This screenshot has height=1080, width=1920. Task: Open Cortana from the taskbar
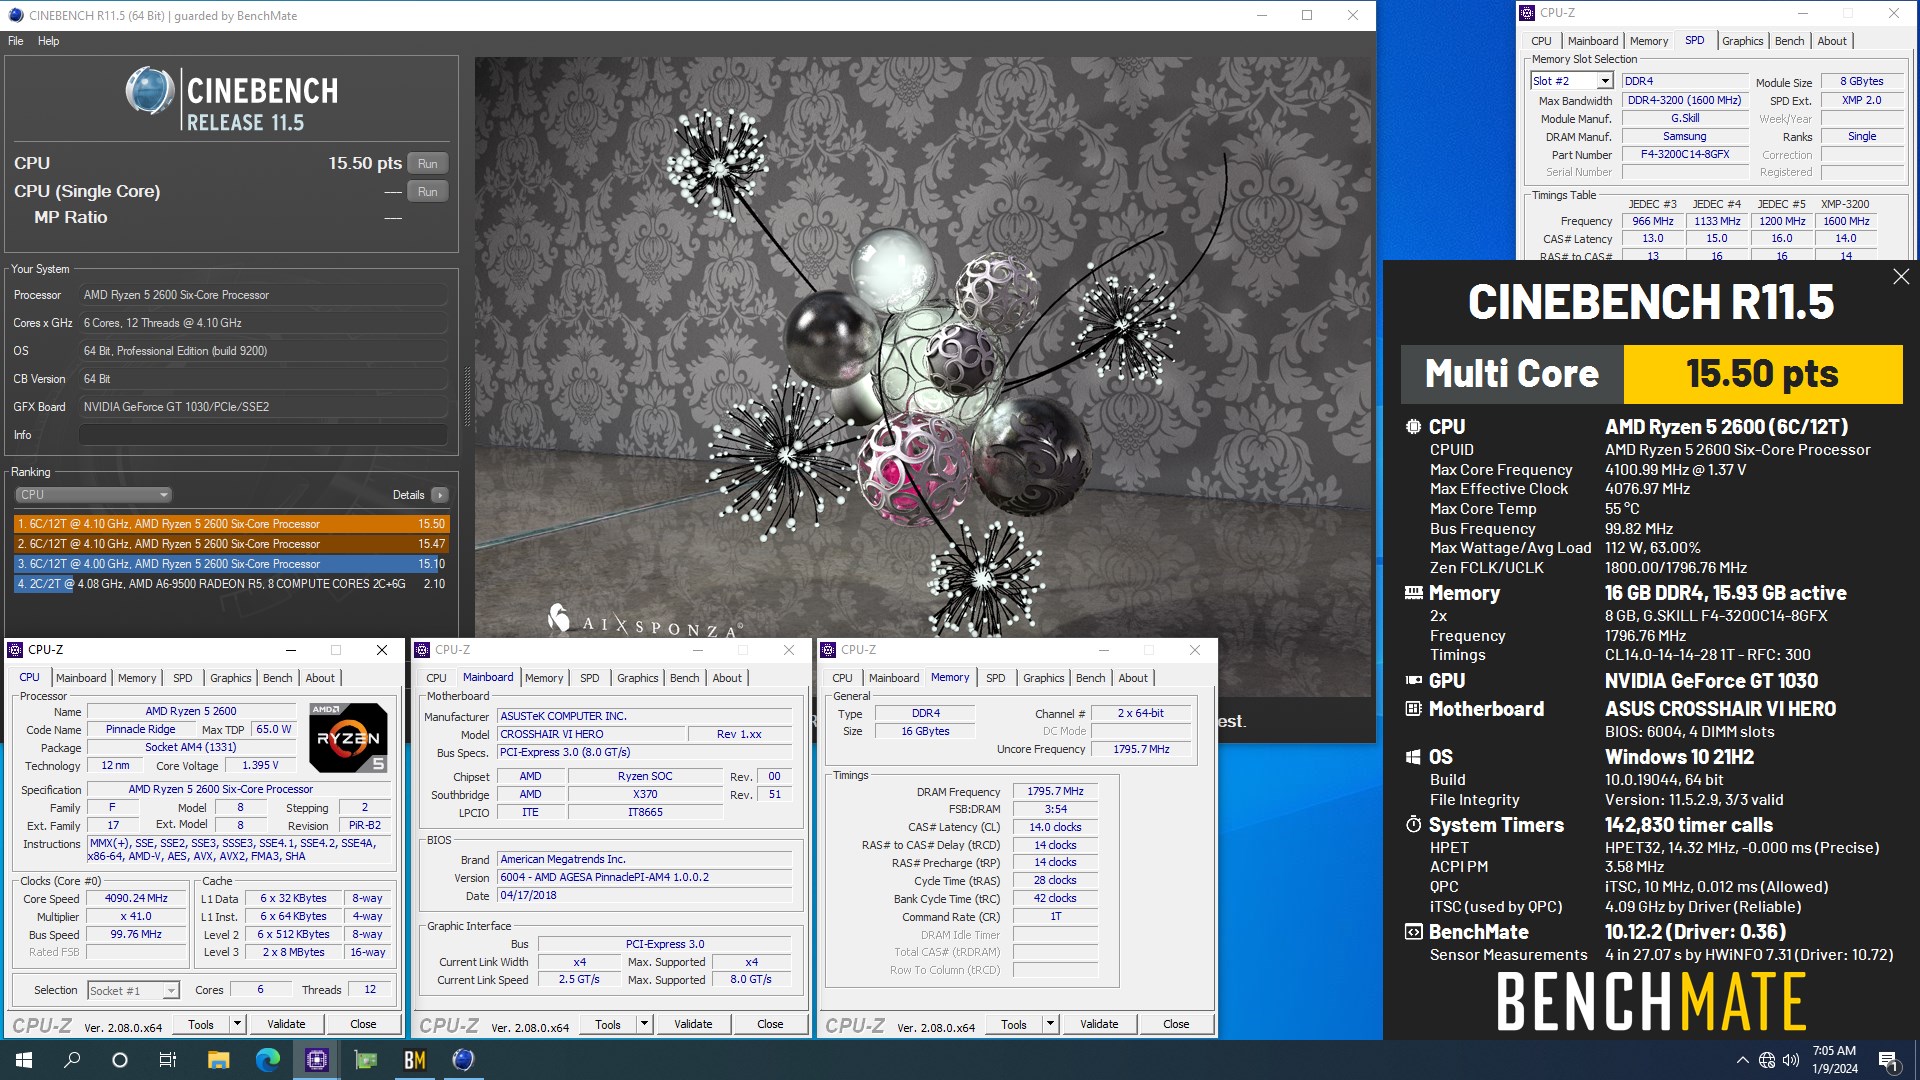pyautogui.click(x=120, y=1060)
